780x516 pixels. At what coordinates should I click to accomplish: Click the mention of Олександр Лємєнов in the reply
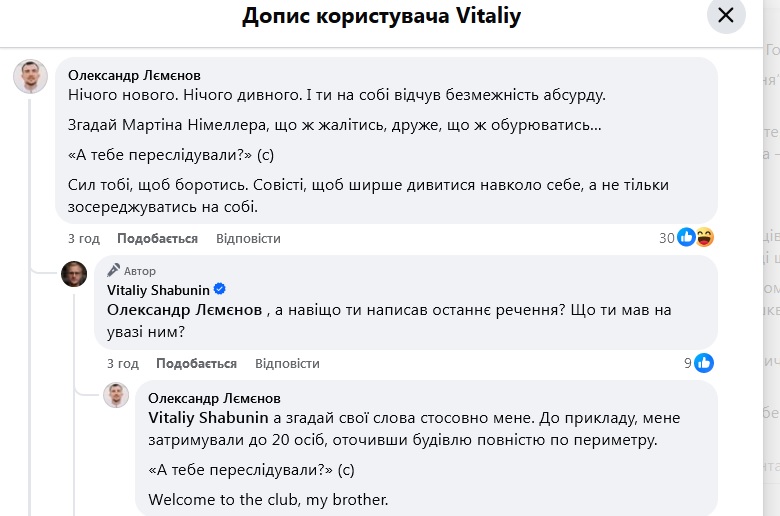tap(184, 310)
